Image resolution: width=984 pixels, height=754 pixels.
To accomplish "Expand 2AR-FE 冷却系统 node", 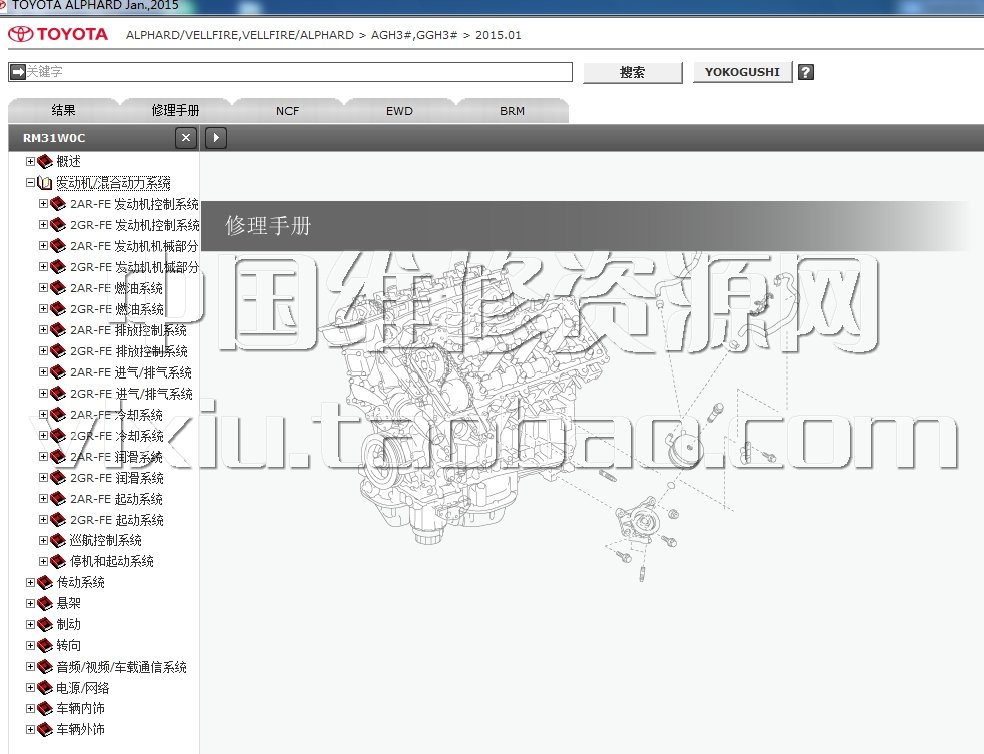I will coord(43,414).
